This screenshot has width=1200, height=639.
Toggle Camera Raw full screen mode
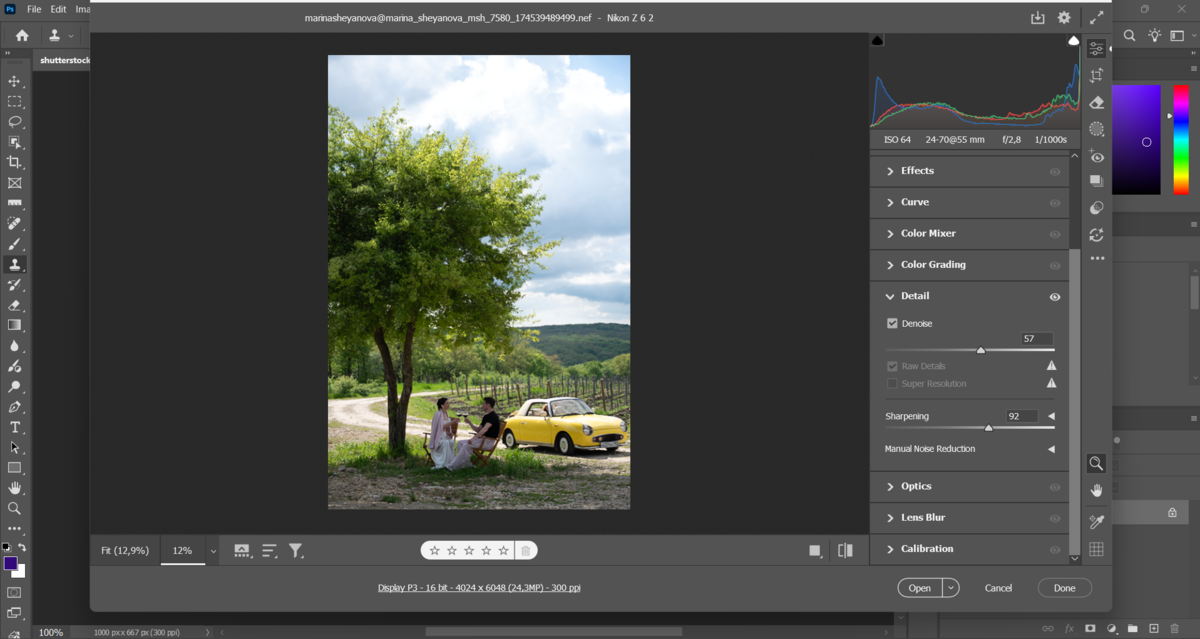click(1097, 17)
